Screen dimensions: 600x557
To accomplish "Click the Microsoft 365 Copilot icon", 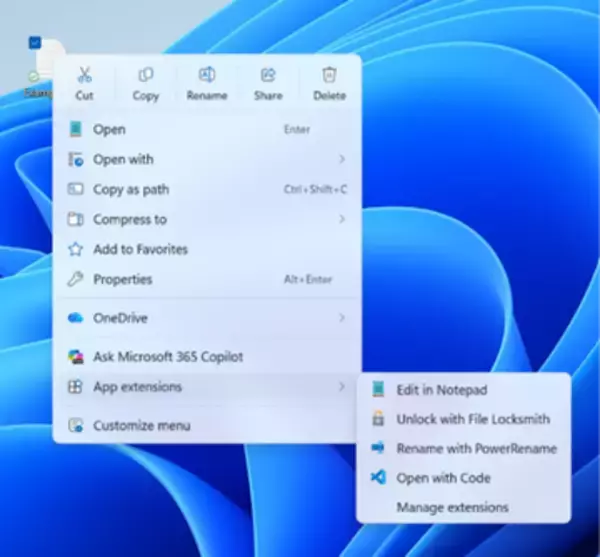I will (x=76, y=357).
